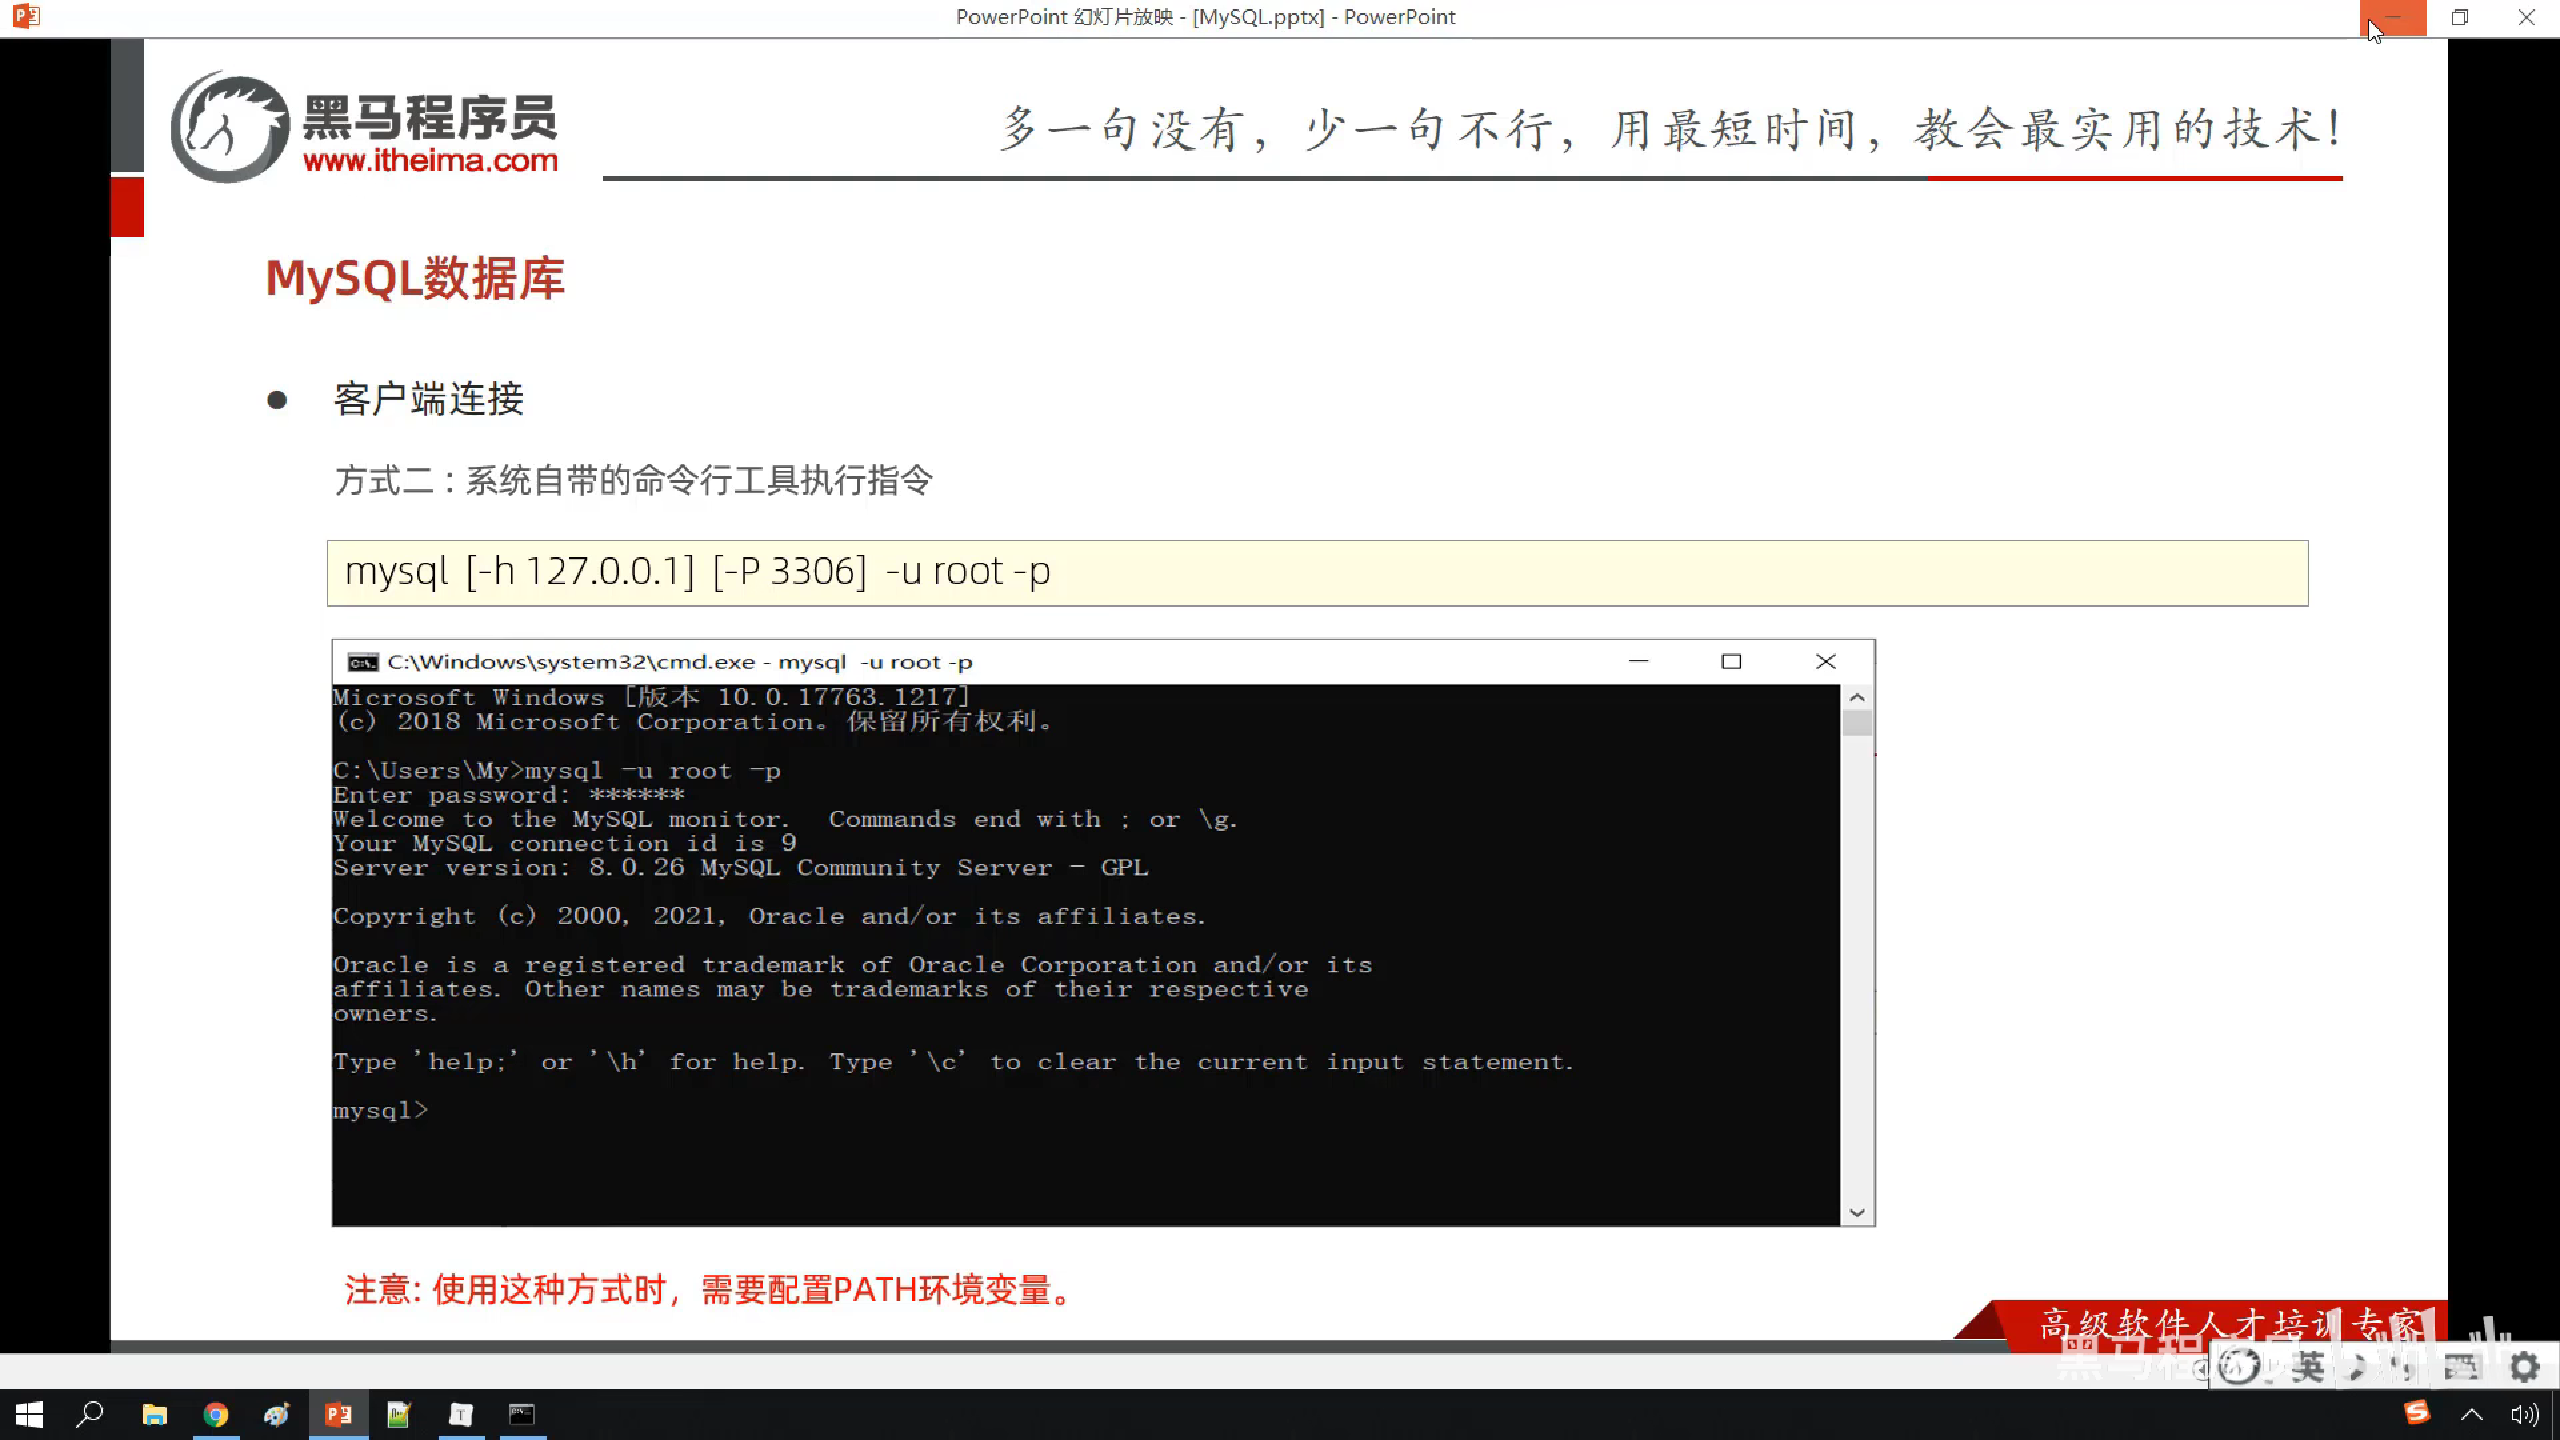The height and width of the screenshot is (1440, 2560).
Task: Open the Notepad++ taskbar icon
Action: (x=399, y=1414)
